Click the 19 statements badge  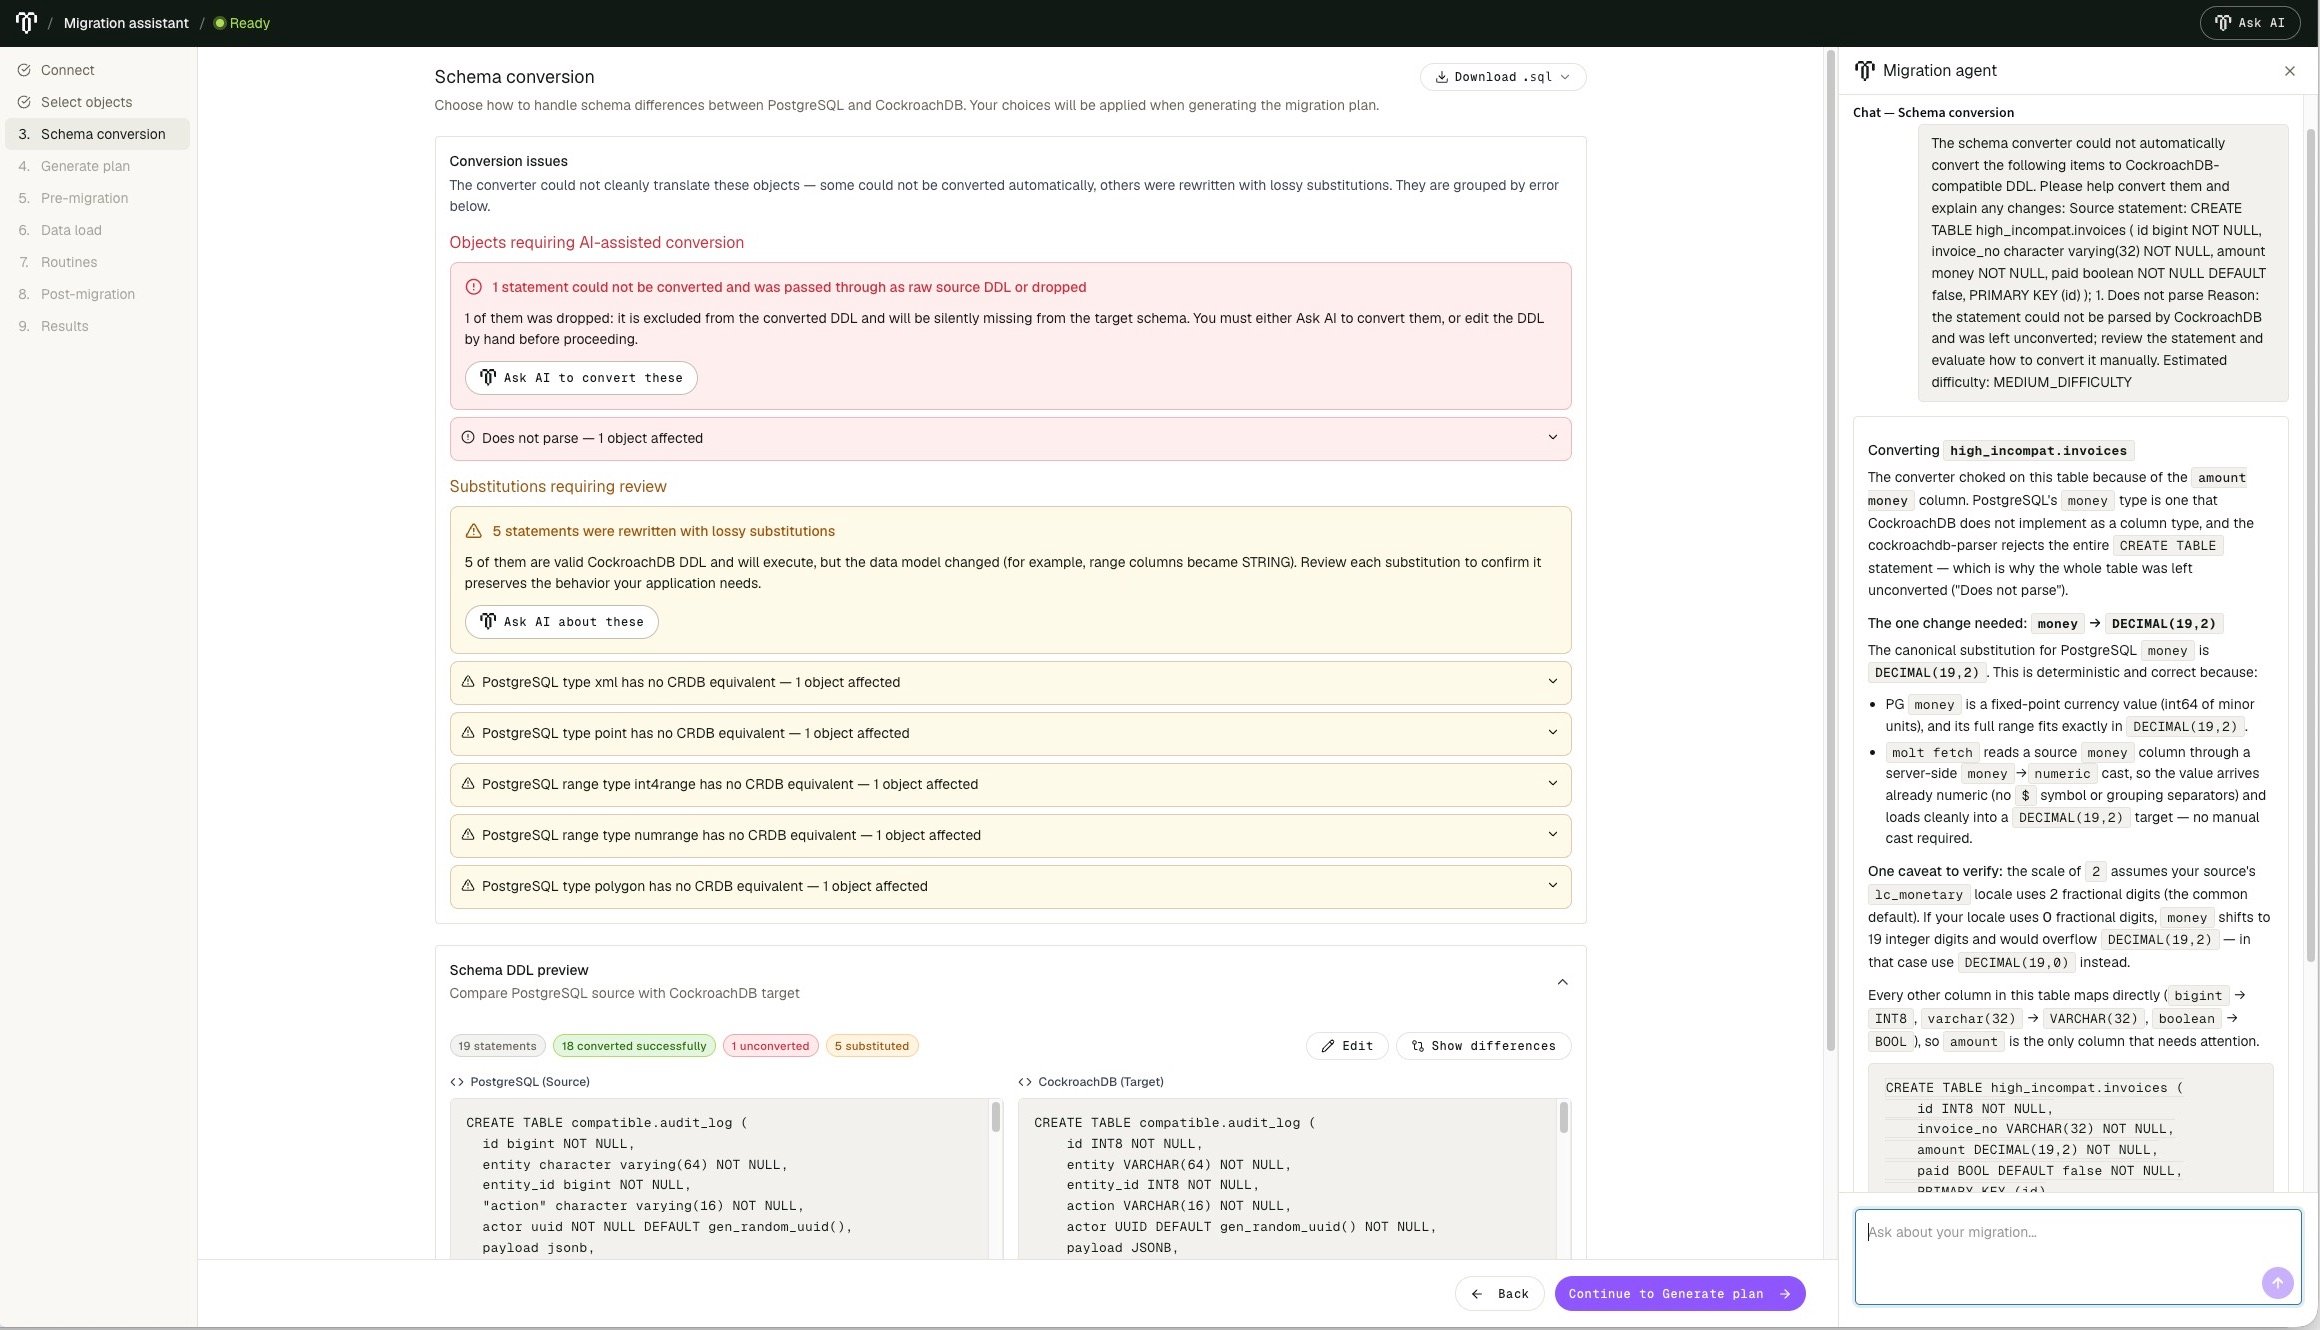pyautogui.click(x=497, y=1046)
